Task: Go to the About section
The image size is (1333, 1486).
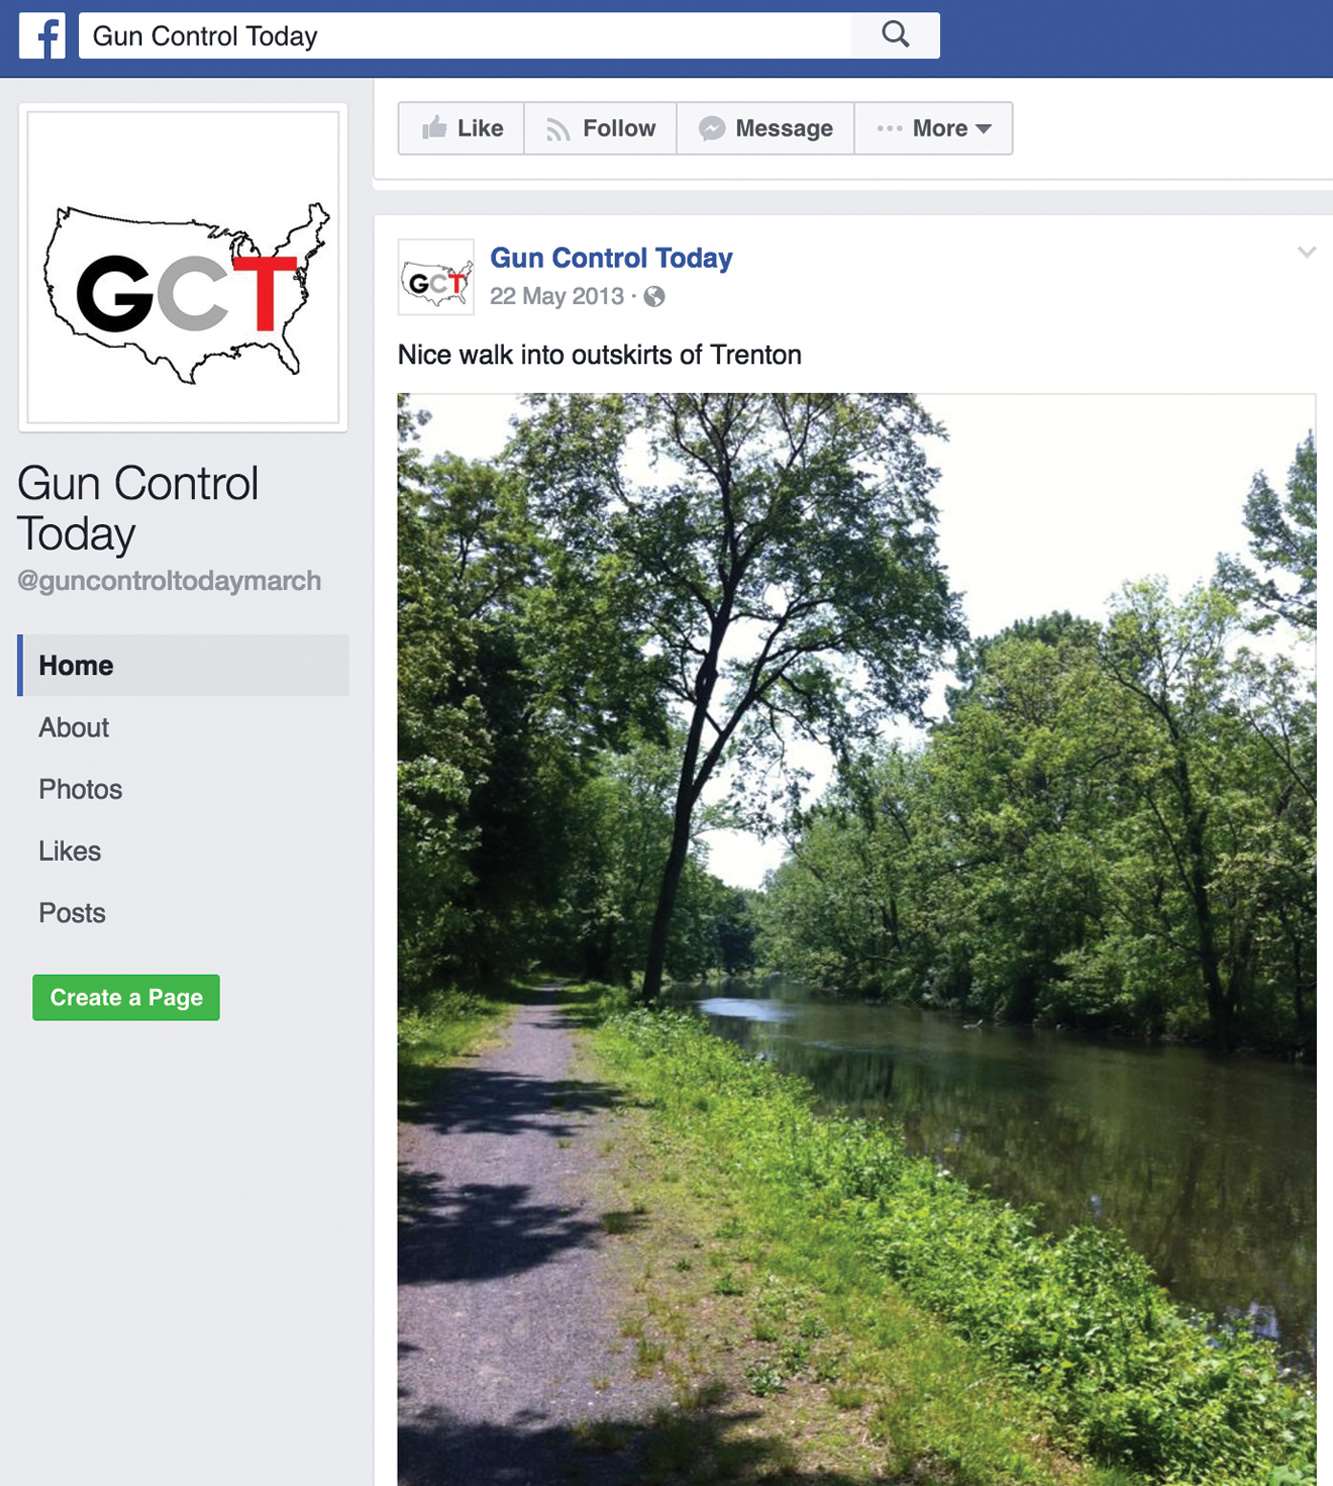Action: (74, 727)
